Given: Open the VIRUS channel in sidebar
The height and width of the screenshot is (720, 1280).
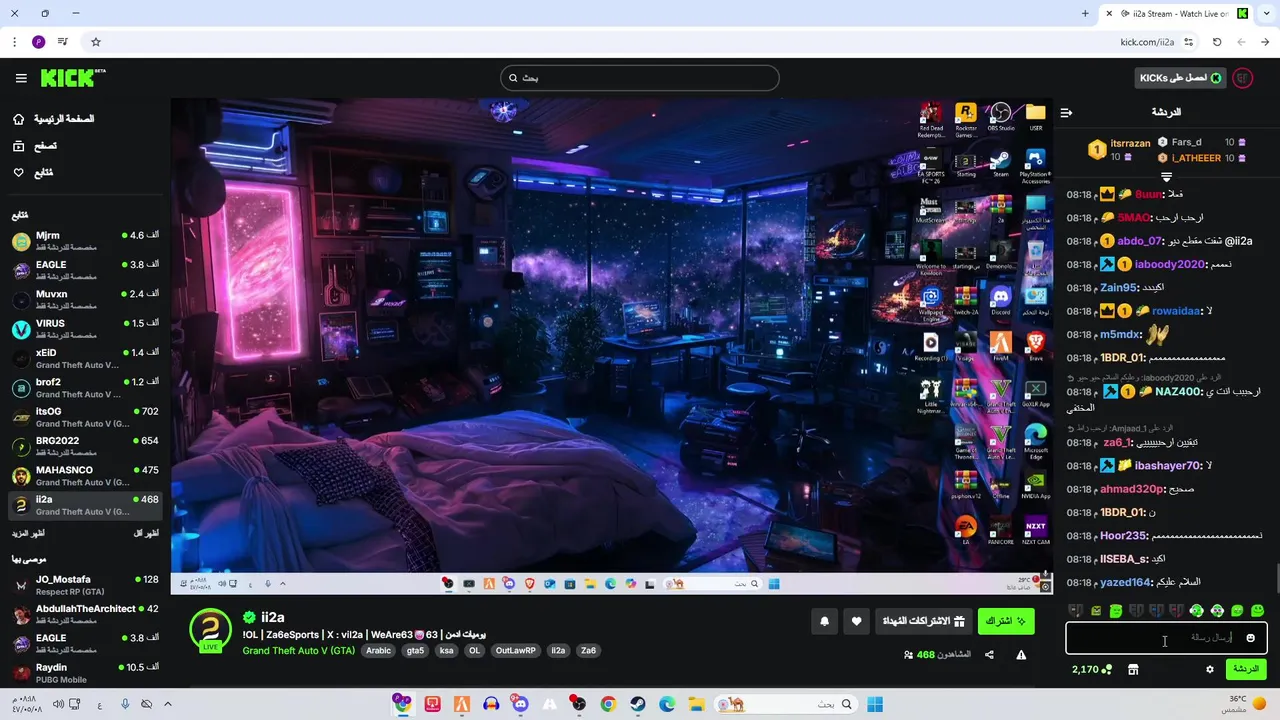Looking at the screenshot, I should (x=85, y=329).
